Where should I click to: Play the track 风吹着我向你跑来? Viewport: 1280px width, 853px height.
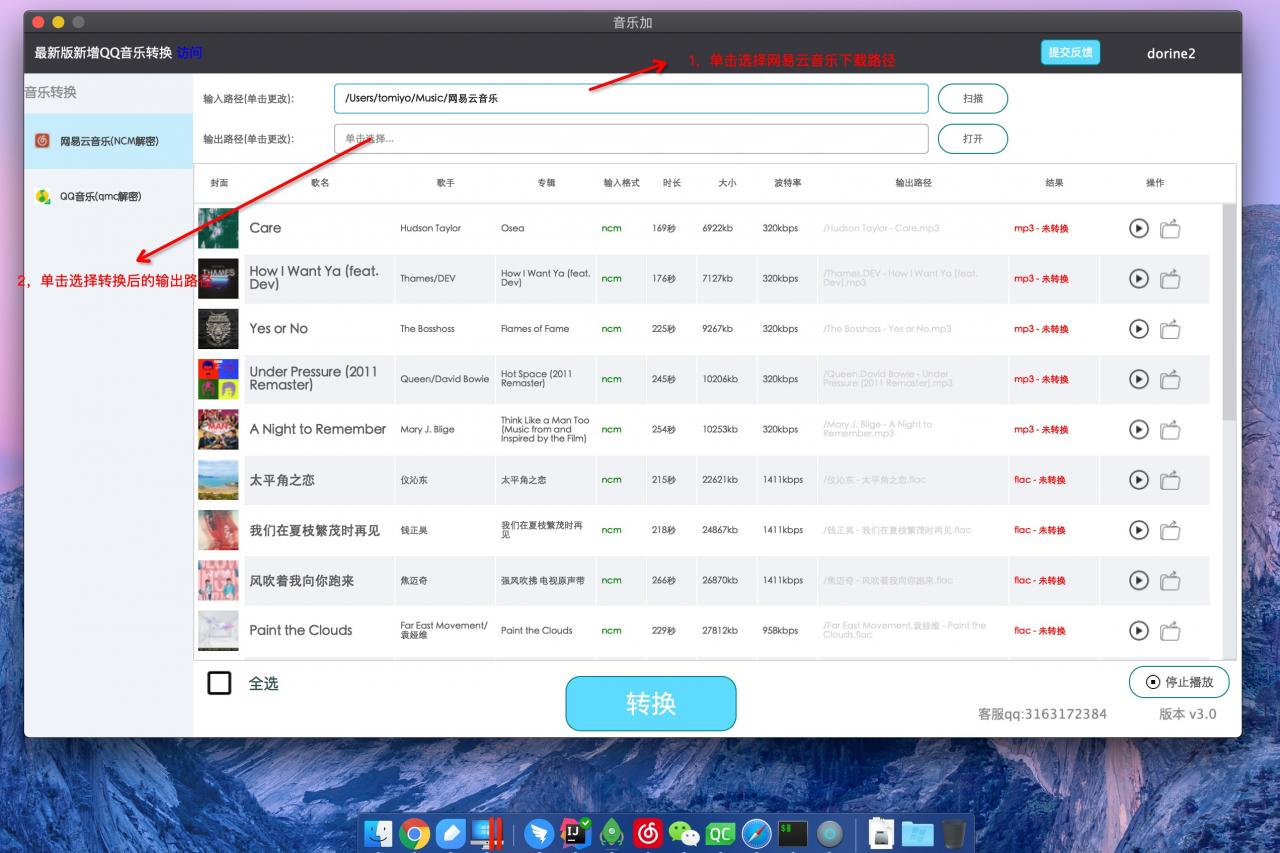pos(1138,580)
